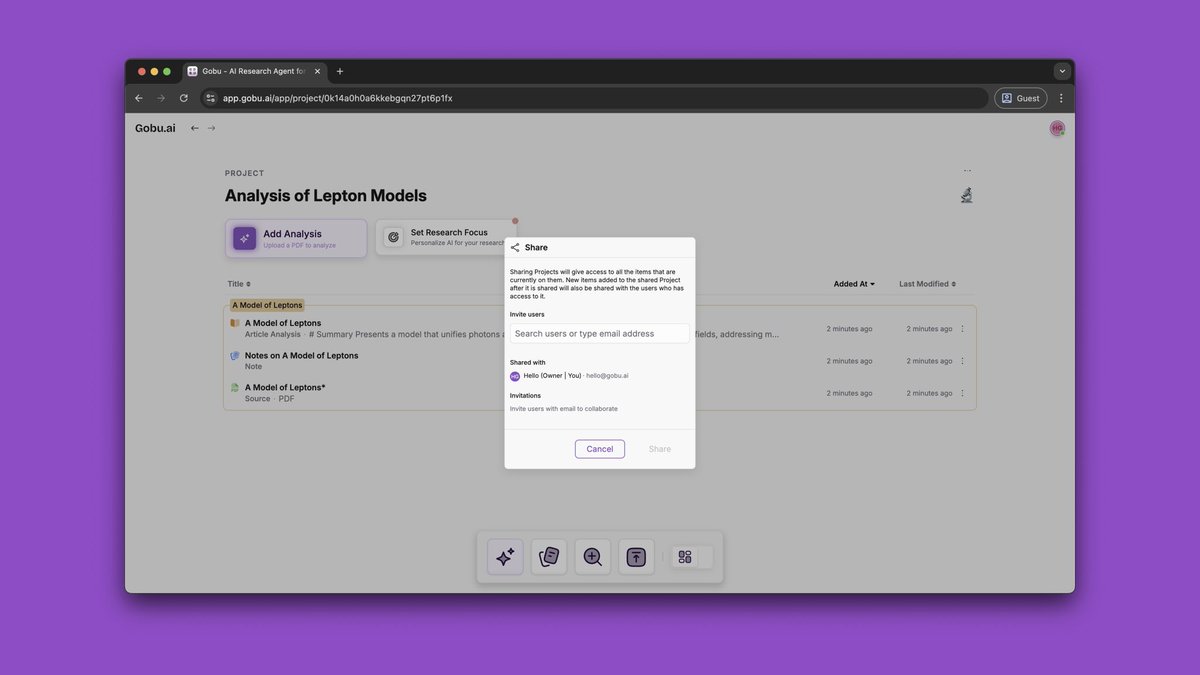
Task: Open the A Model of Leptons* source PDF row
Action: click(599, 393)
